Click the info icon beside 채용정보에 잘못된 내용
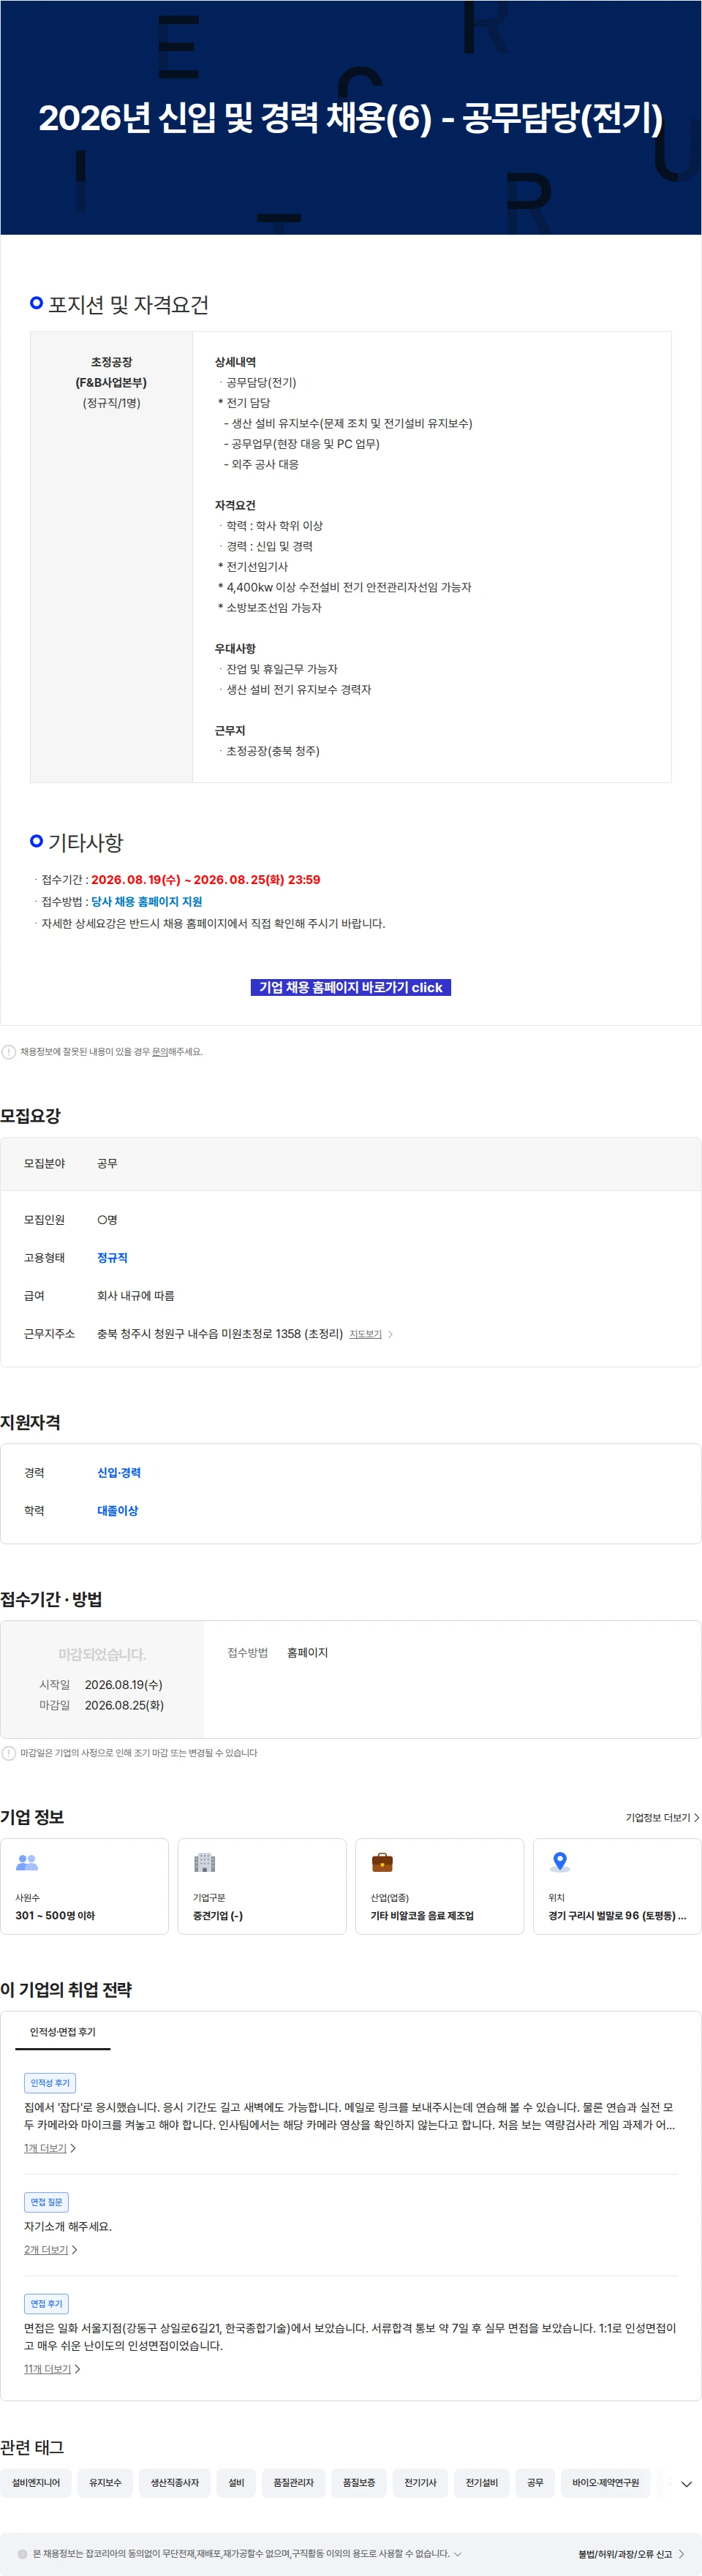 [x=9, y=1052]
